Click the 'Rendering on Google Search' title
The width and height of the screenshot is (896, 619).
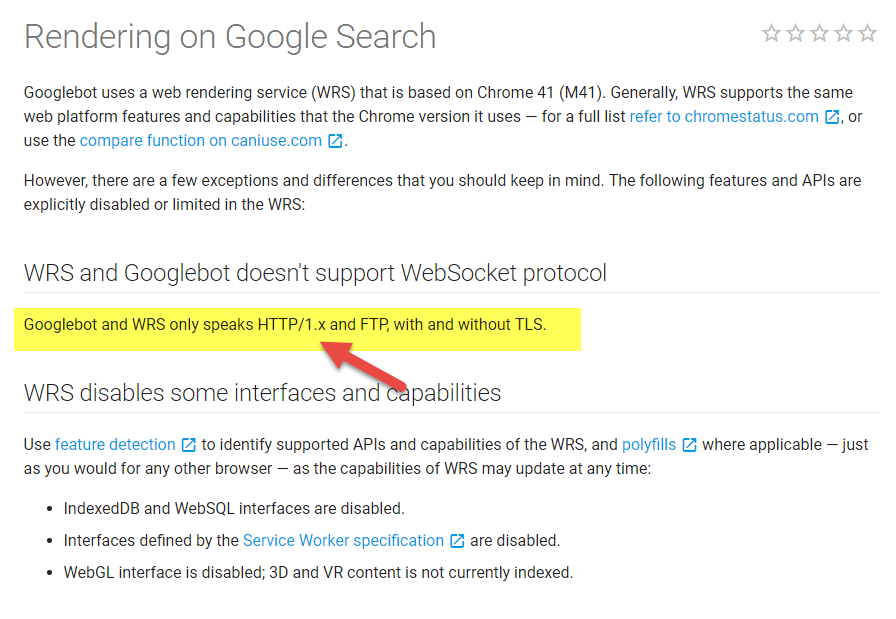230,37
